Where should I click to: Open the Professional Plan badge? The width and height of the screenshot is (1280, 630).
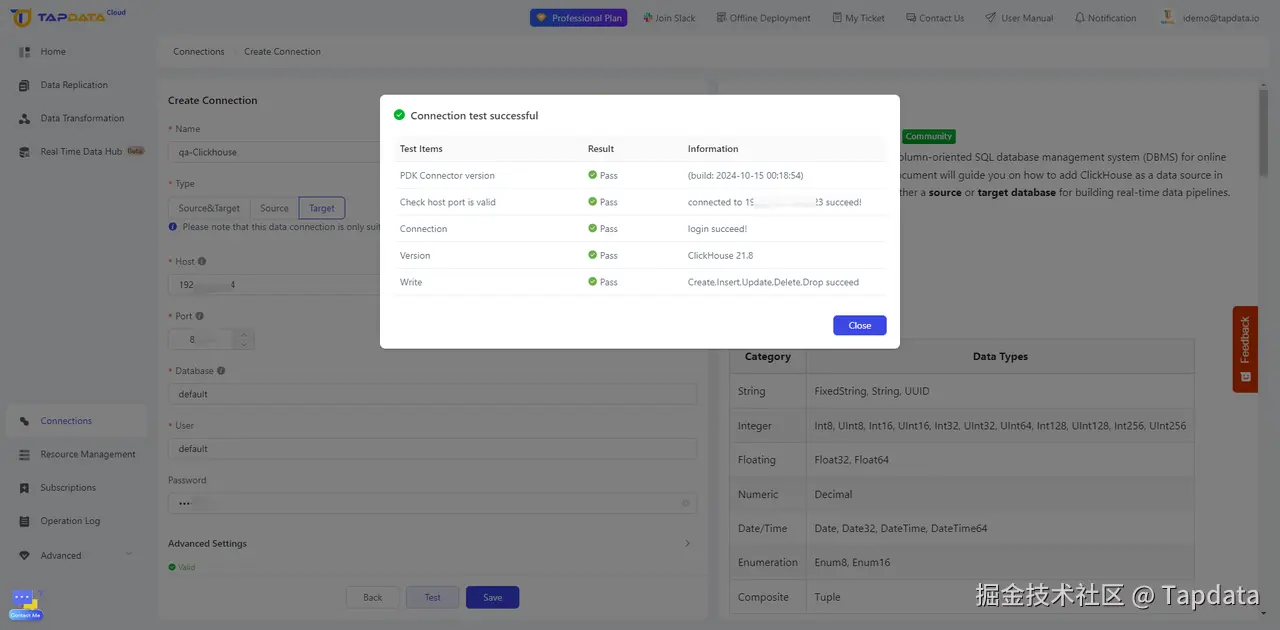click(x=579, y=18)
